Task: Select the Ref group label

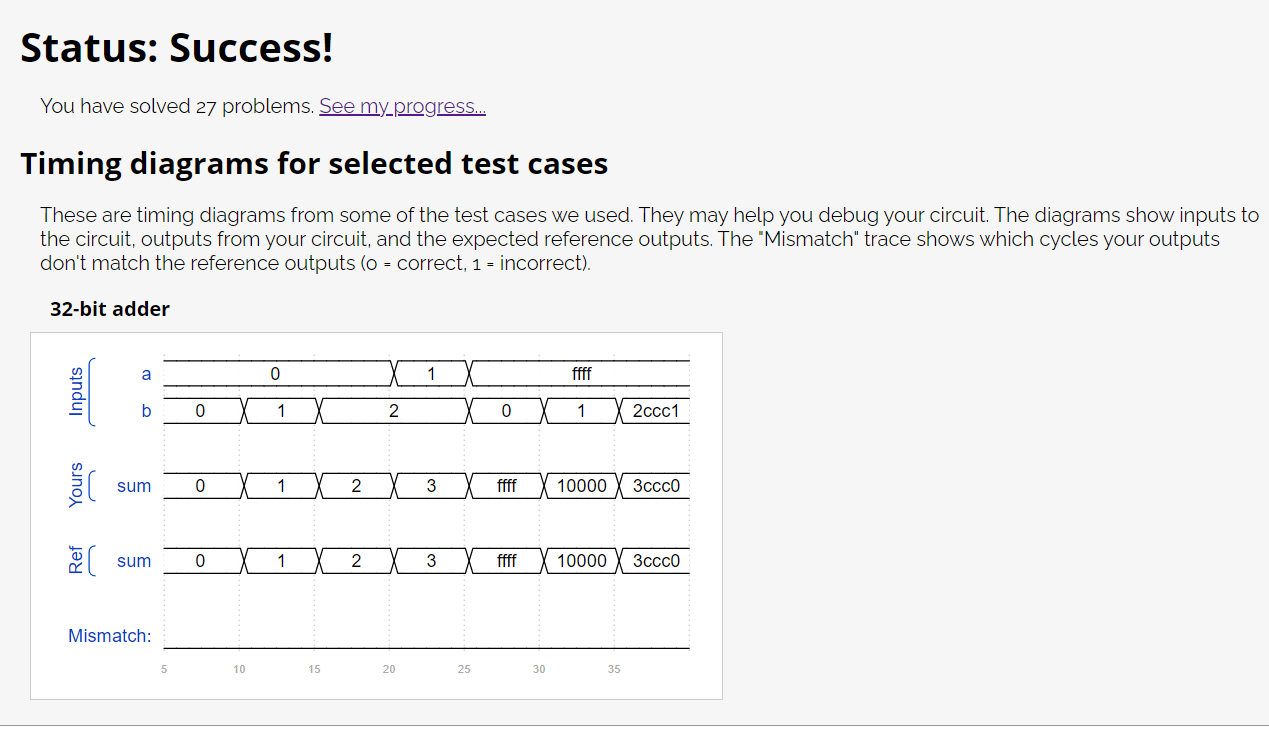Action: [76, 561]
